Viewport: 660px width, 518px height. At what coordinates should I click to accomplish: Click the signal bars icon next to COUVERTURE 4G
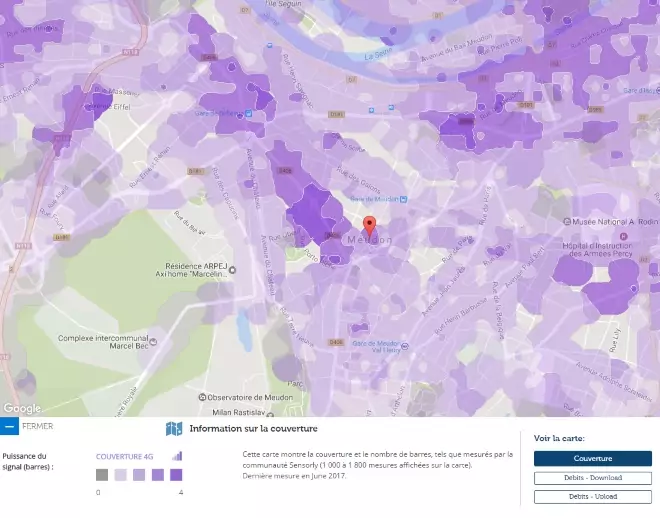click(177, 456)
